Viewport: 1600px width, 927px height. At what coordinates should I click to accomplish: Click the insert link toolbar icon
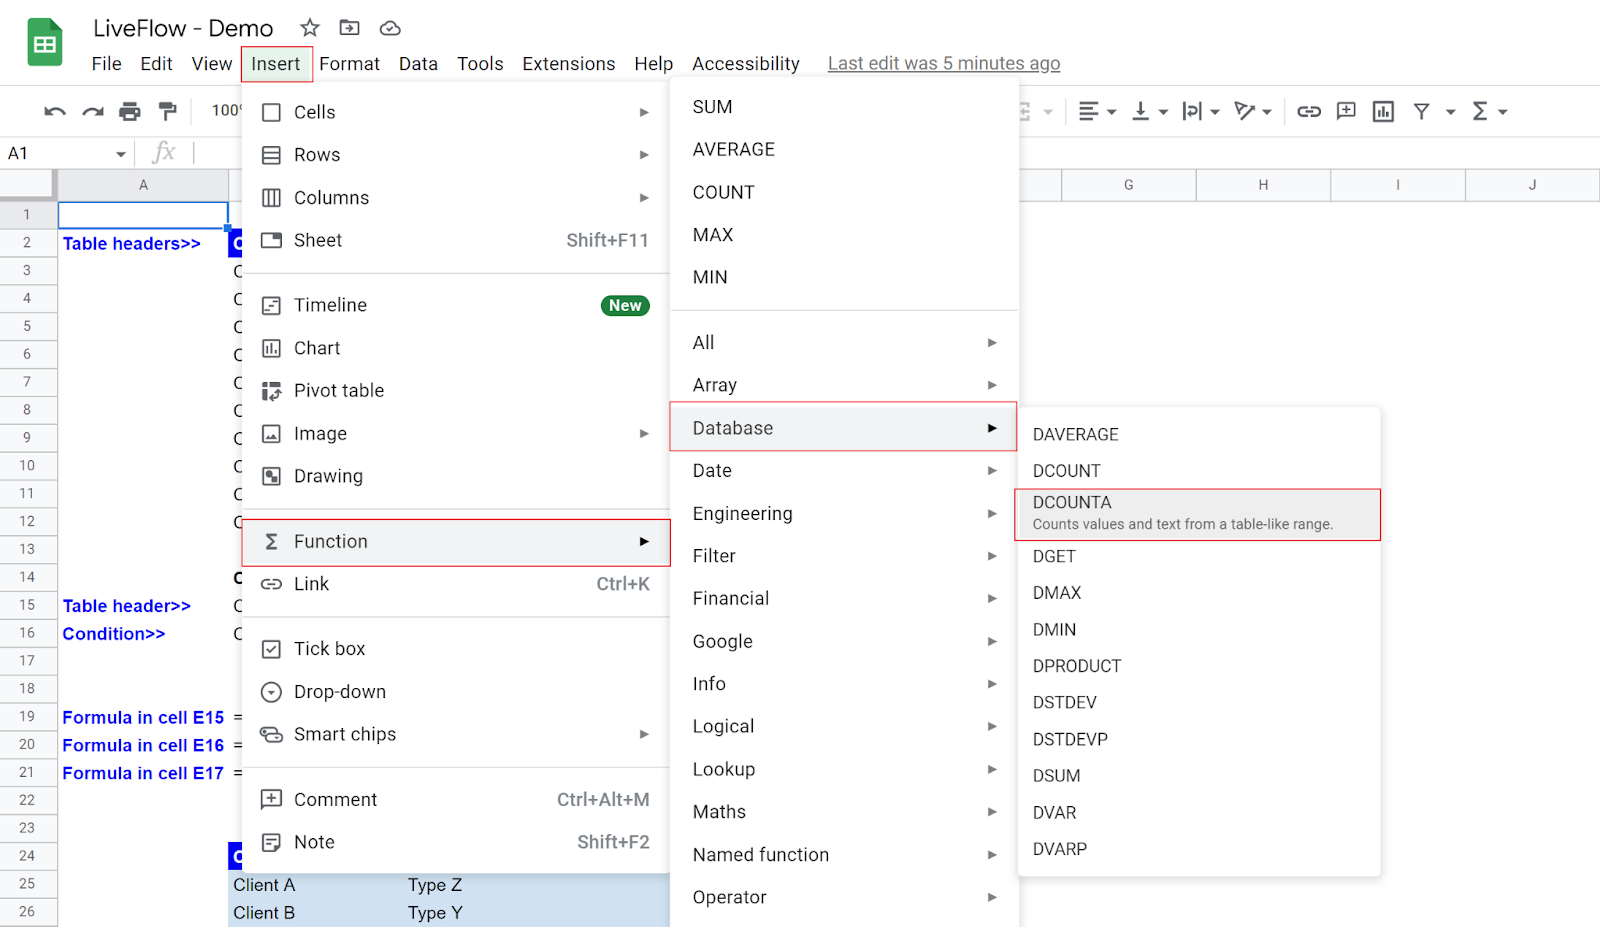[1309, 111]
